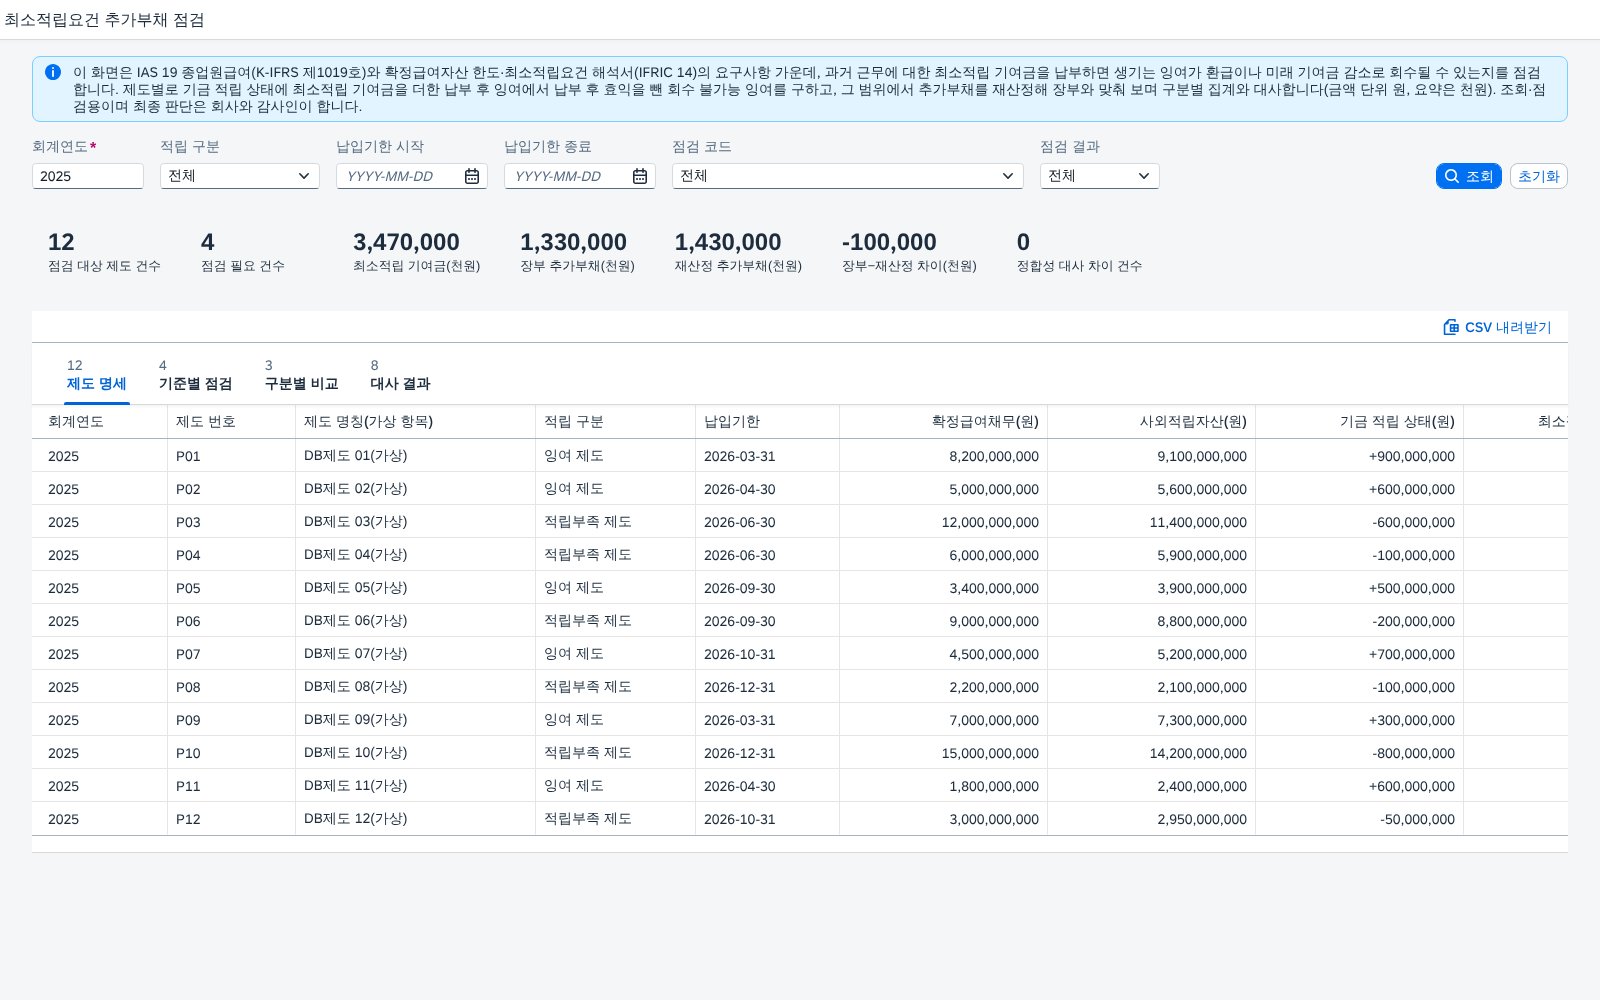This screenshot has width=1600, height=1000.
Task: Click the 2,950,000,000 asset value cell
Action: [x=1202, y=819]
